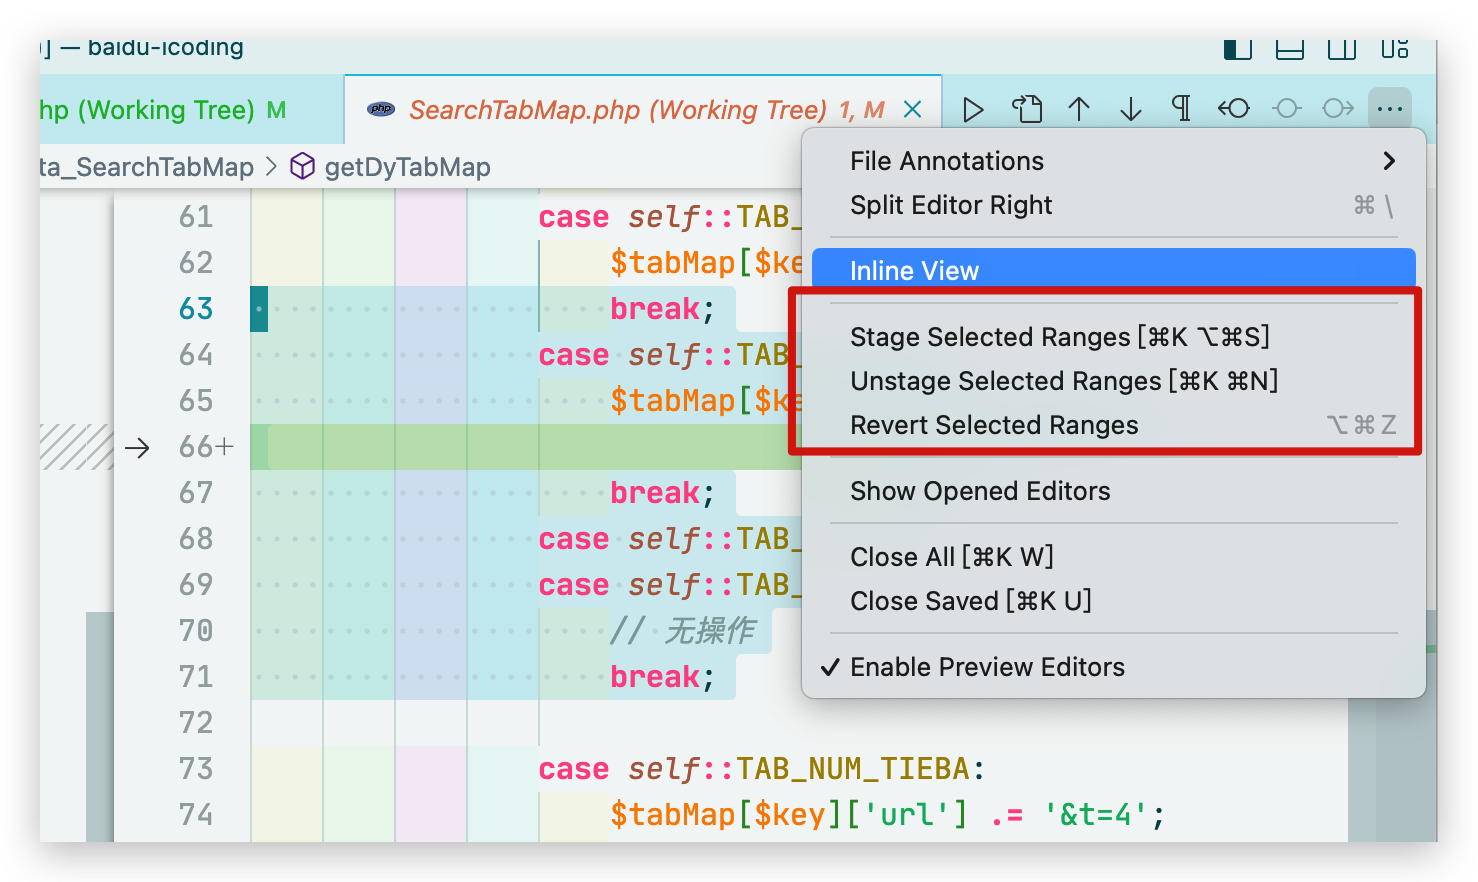This screenshot has width=1478, height=882.
Task: Expand the ta_SearchTabMap breadcrumb segment
Action: (x=147, y=167)
